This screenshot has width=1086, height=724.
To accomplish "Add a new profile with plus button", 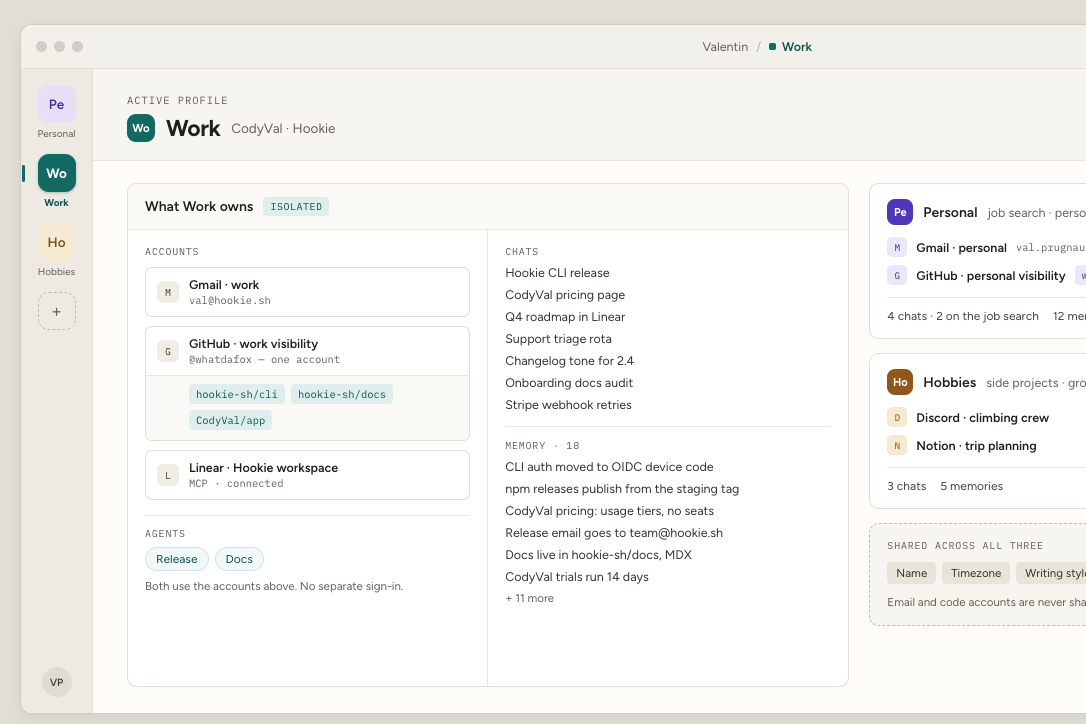I will coord(57,311).
